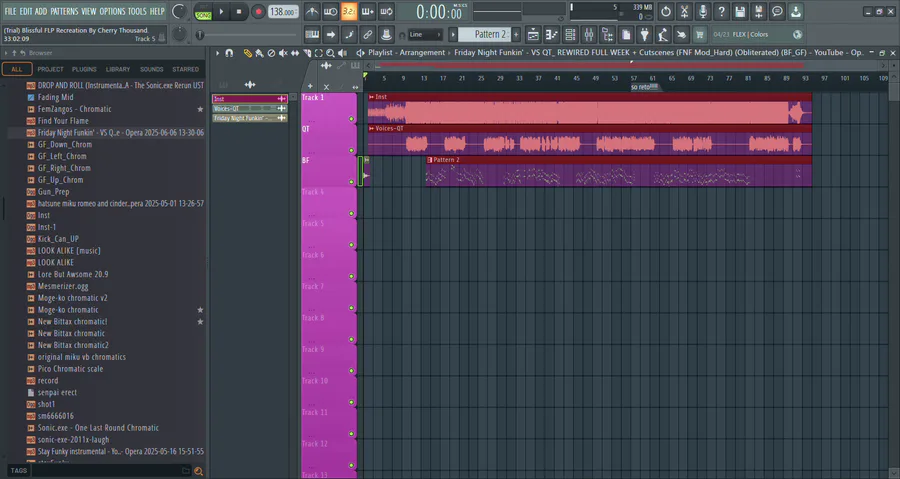Select the playlist Draw pencil tool
The height and width of the screenshot is (479, 900).
click(247, 53)
